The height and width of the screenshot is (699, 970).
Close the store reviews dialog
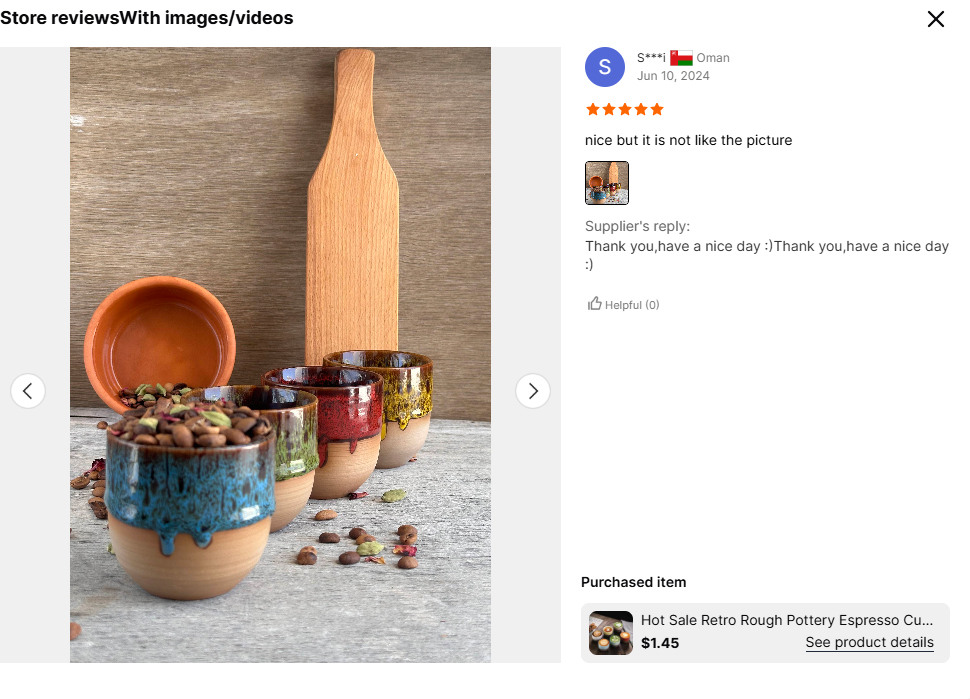coord(935,19)
